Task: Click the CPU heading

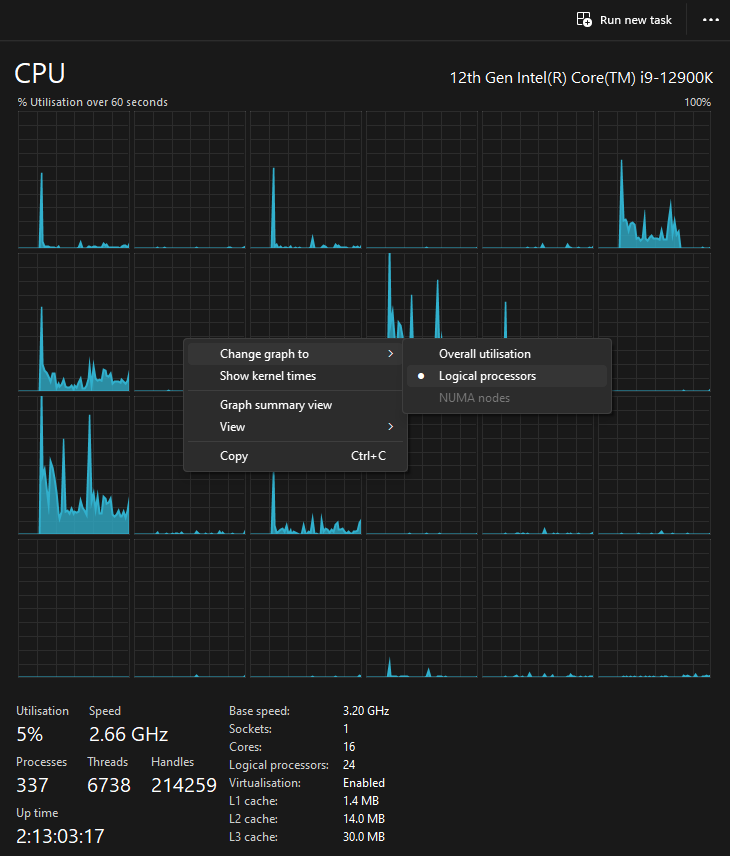Action: (38, 74)
